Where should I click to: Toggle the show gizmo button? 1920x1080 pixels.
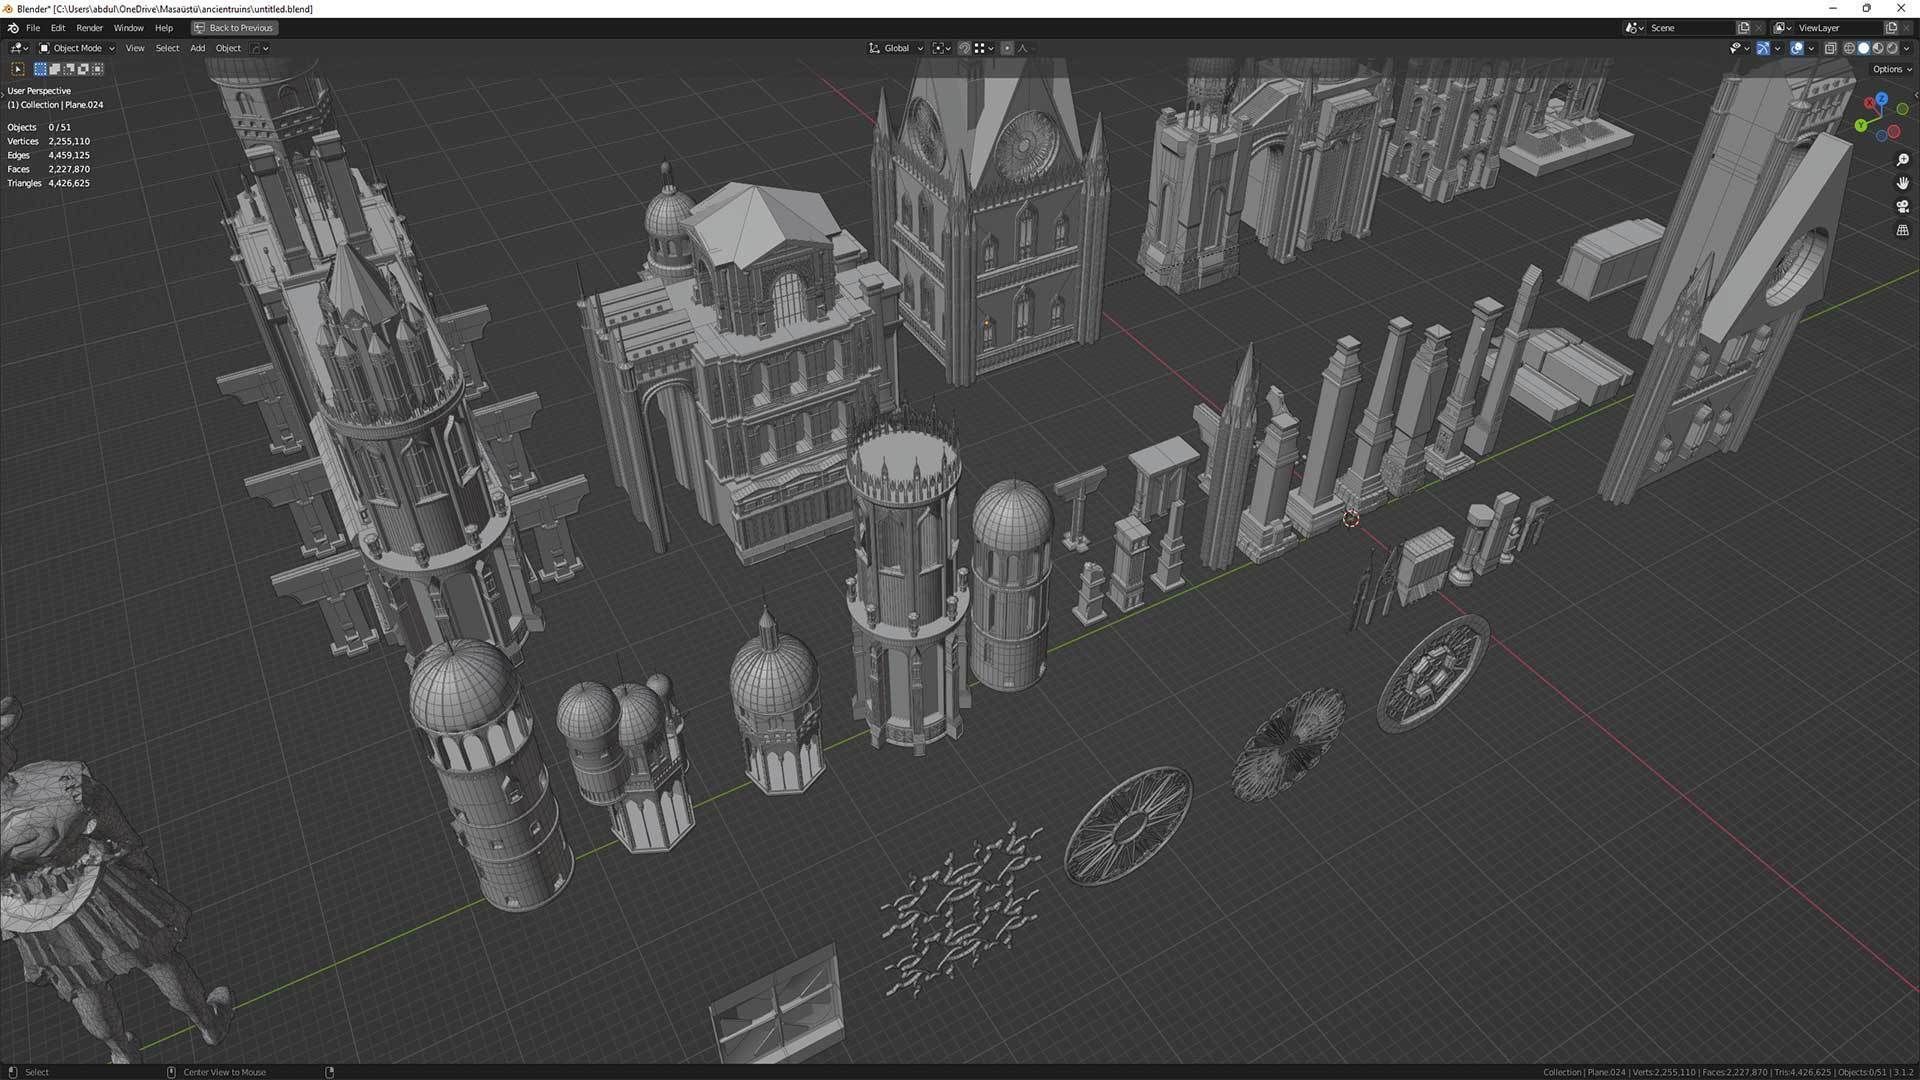tap(1763, 48)
